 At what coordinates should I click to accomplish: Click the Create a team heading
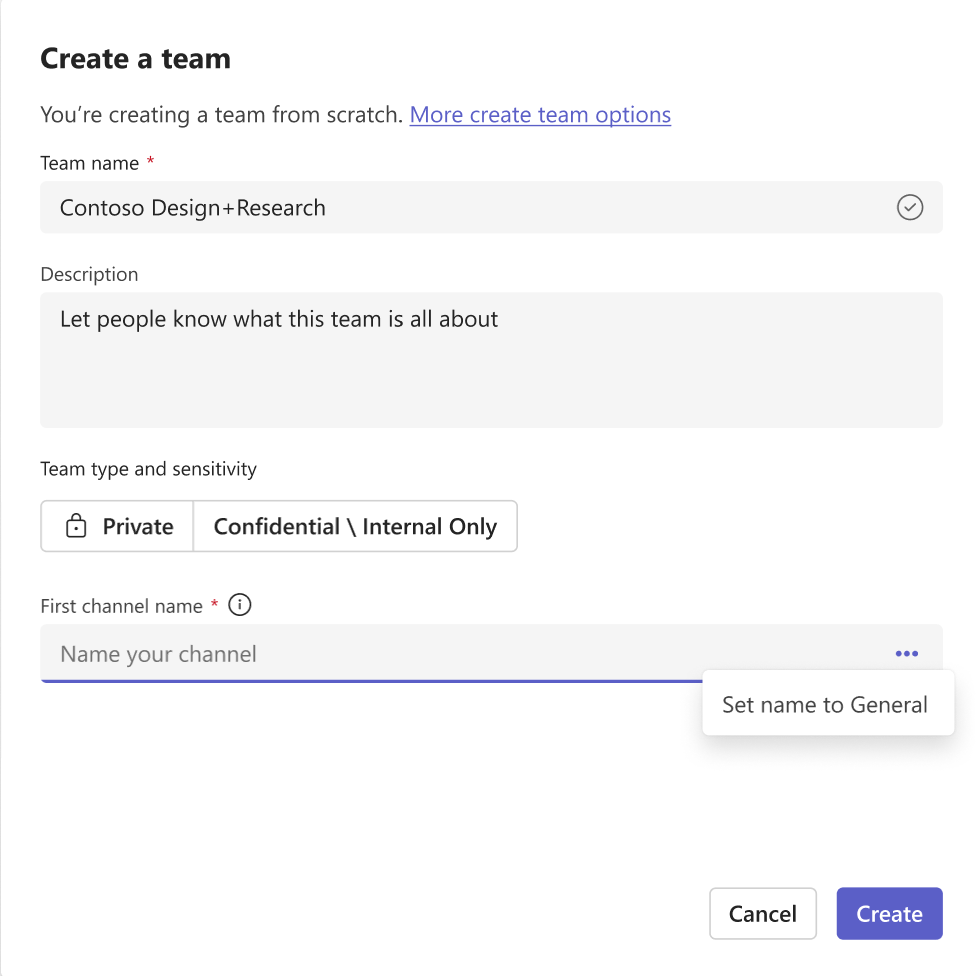[135, 59]
